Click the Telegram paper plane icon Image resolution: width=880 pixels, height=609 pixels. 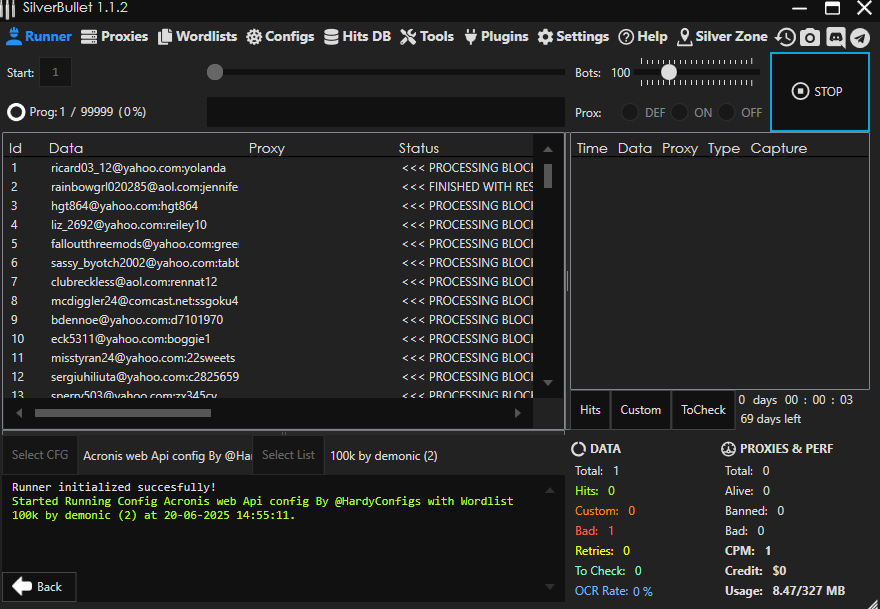click(859, 38)
